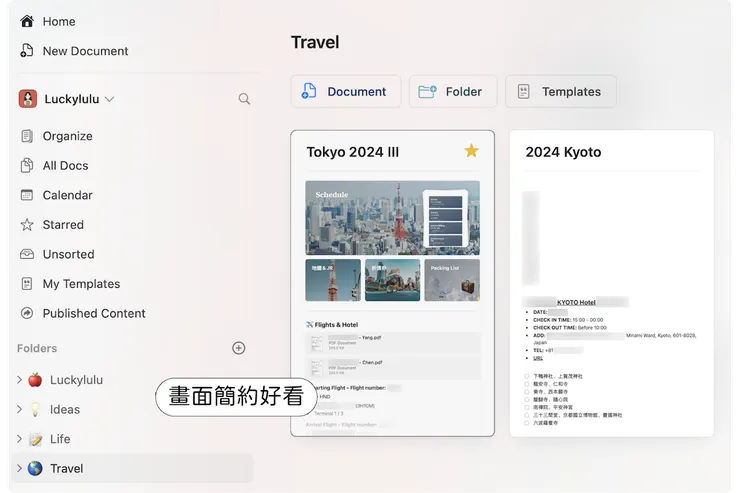Check the fifth Kyoto checklist box

click(527, 407)
